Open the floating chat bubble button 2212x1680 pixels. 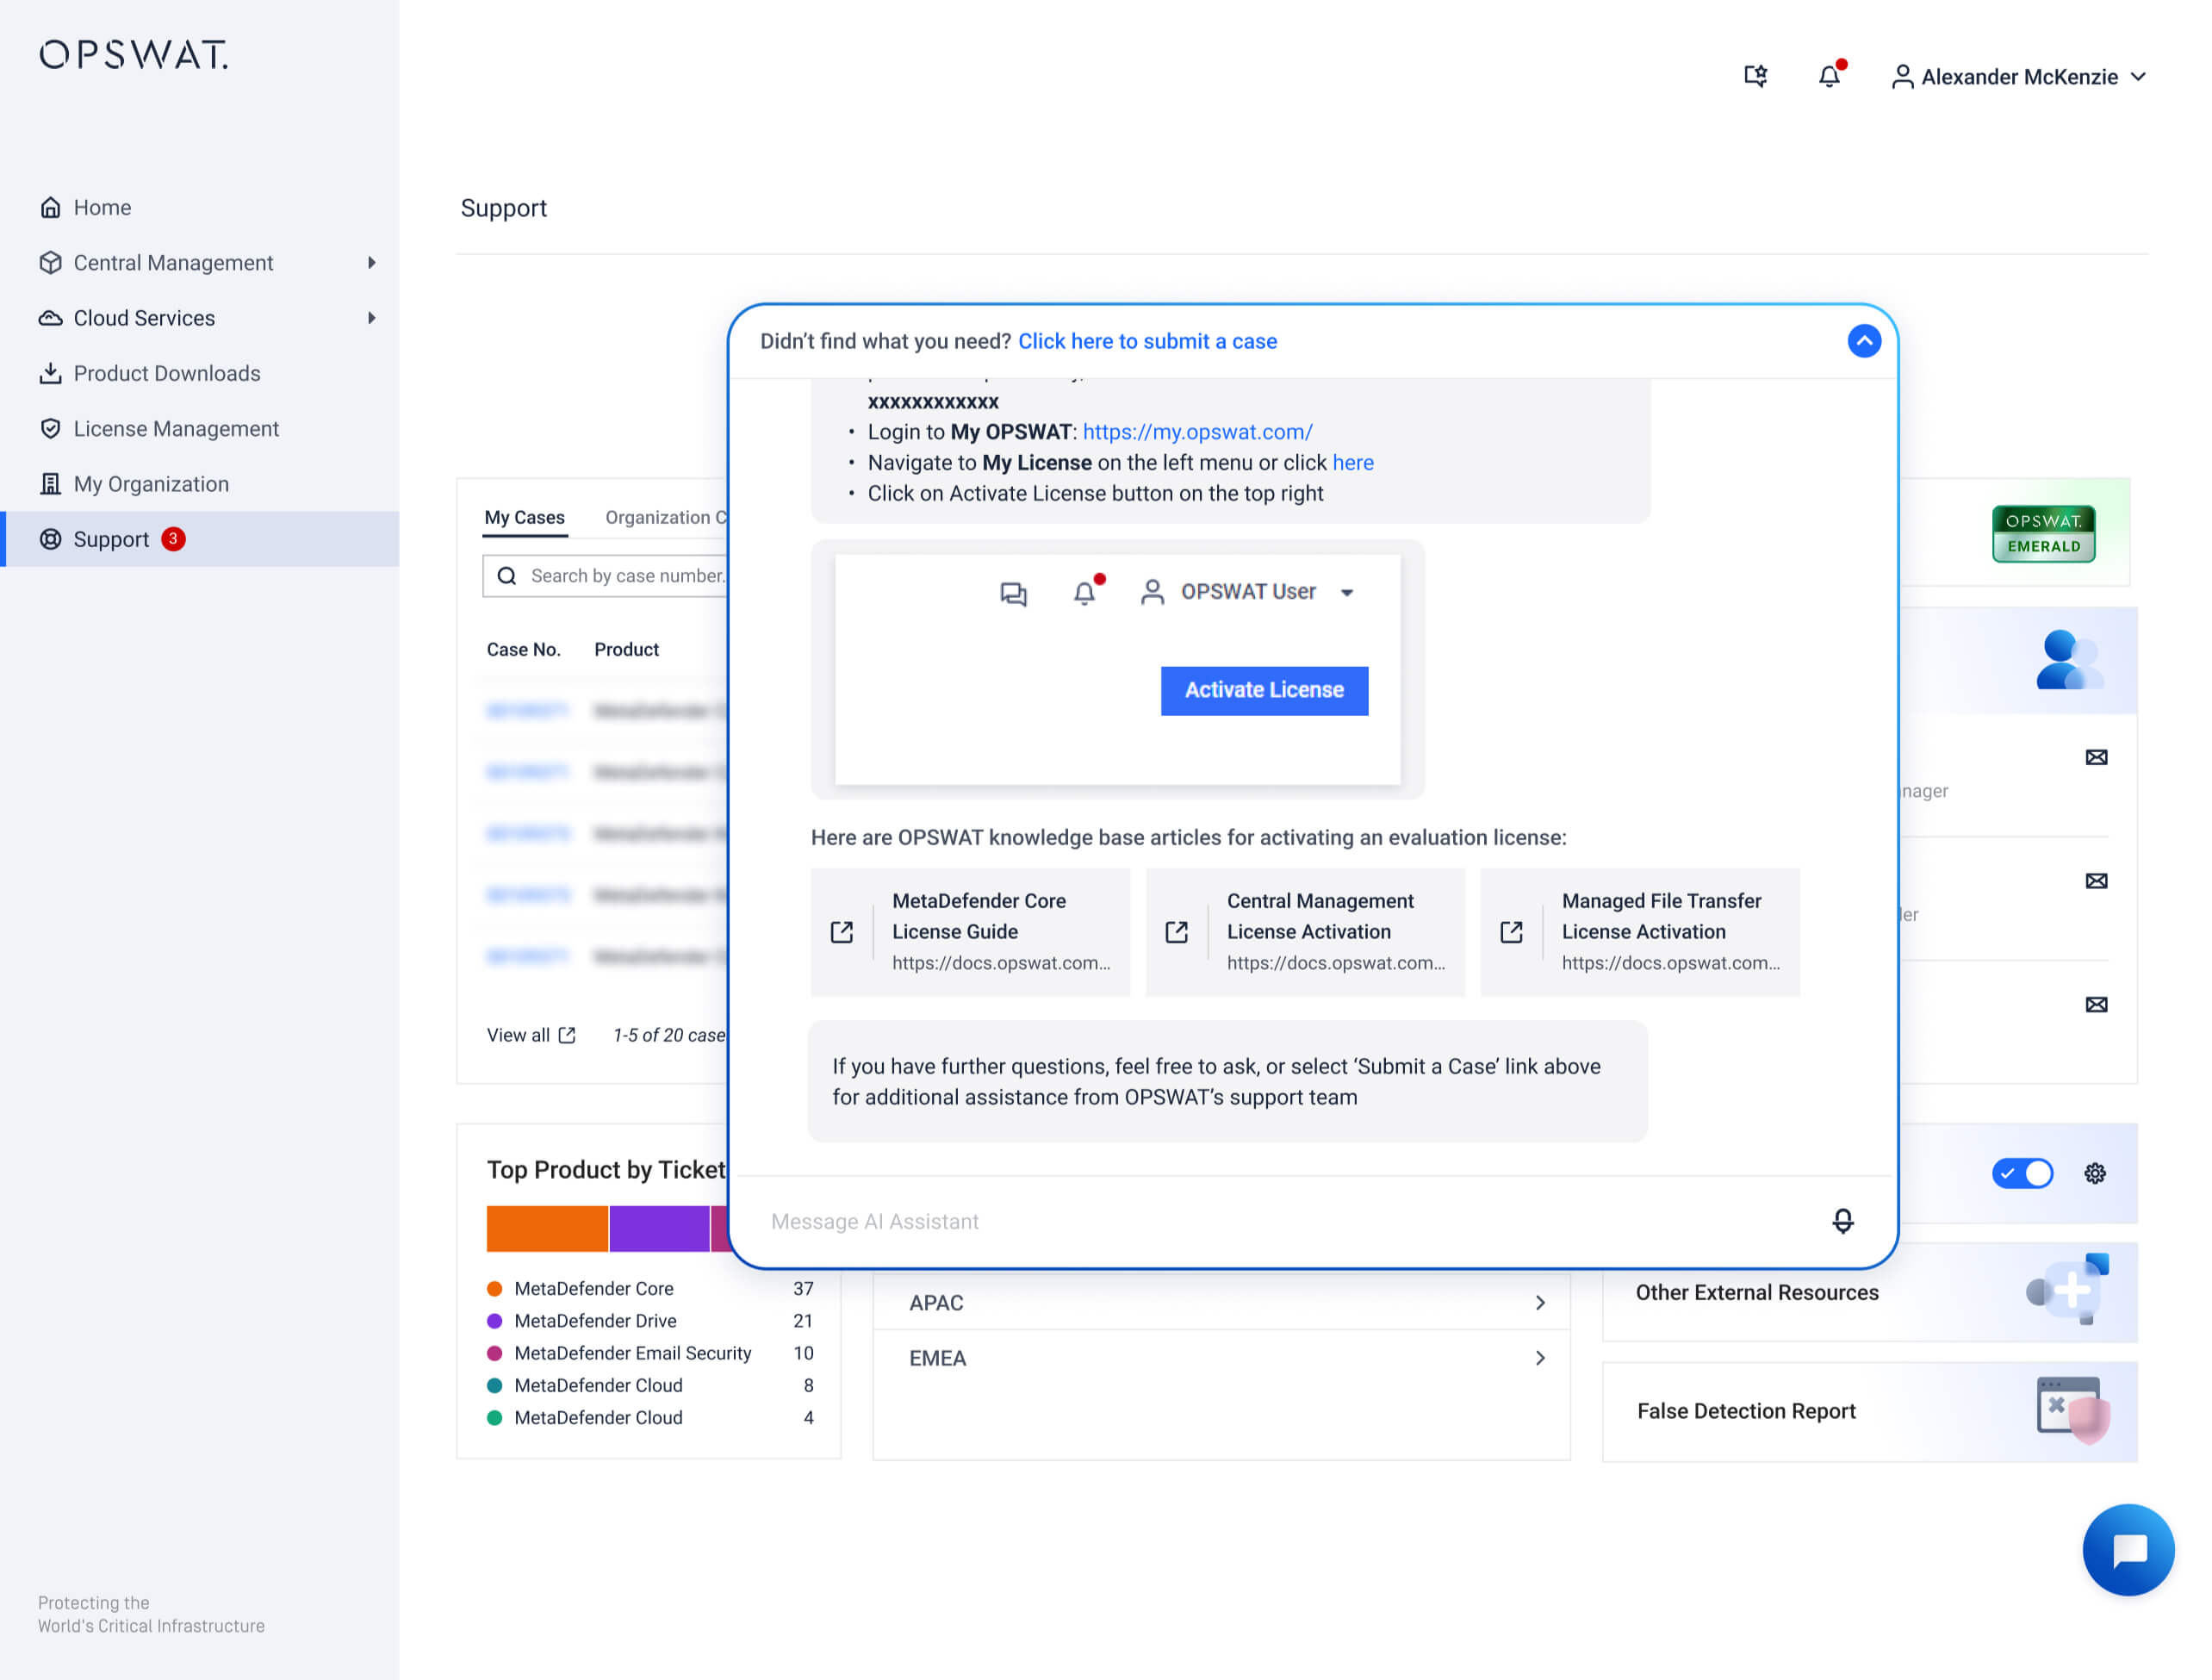point(2129,1550)
